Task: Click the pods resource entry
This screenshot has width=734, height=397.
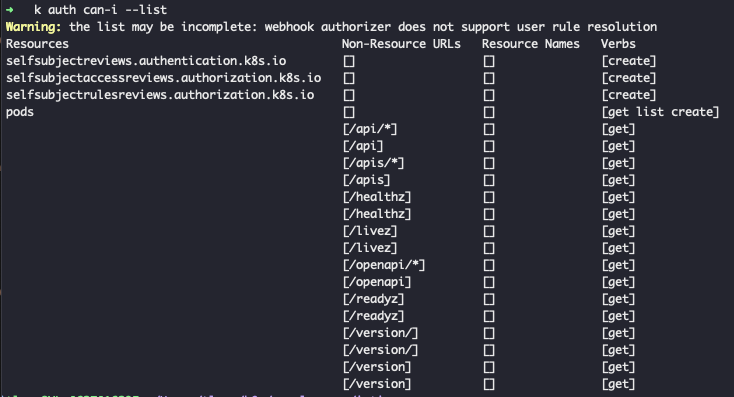Action: point(20,112)
